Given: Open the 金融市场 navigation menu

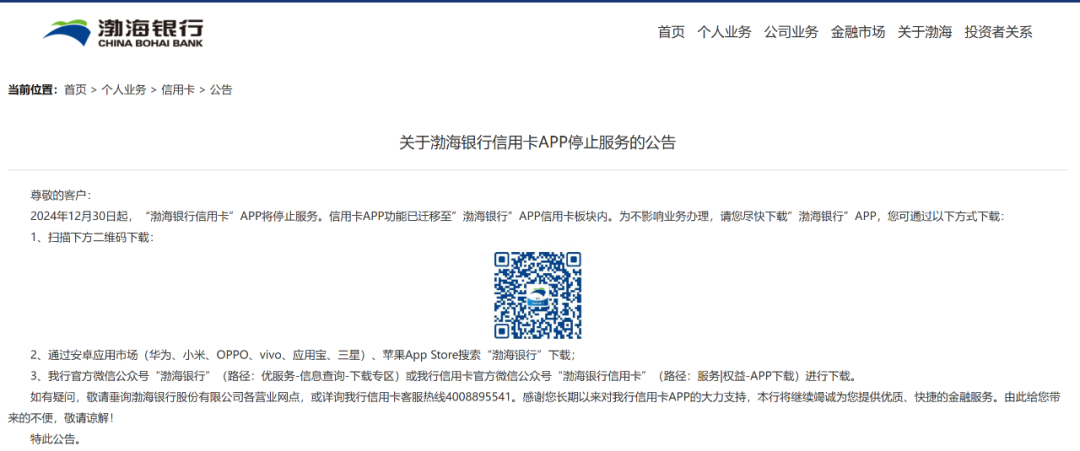Looking at the screenshot, I should coord(858,32).
